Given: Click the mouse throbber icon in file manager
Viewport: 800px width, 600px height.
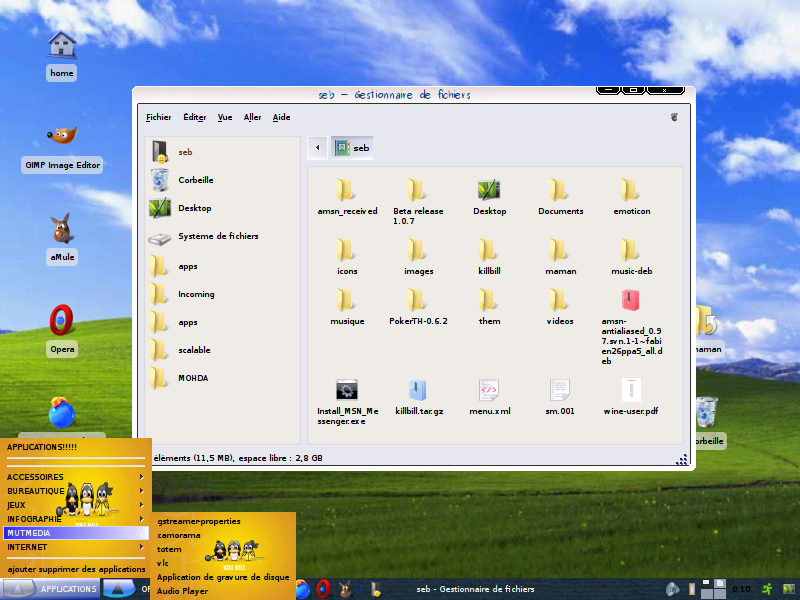Looking at the screenshot, I should tap(674, 117).
